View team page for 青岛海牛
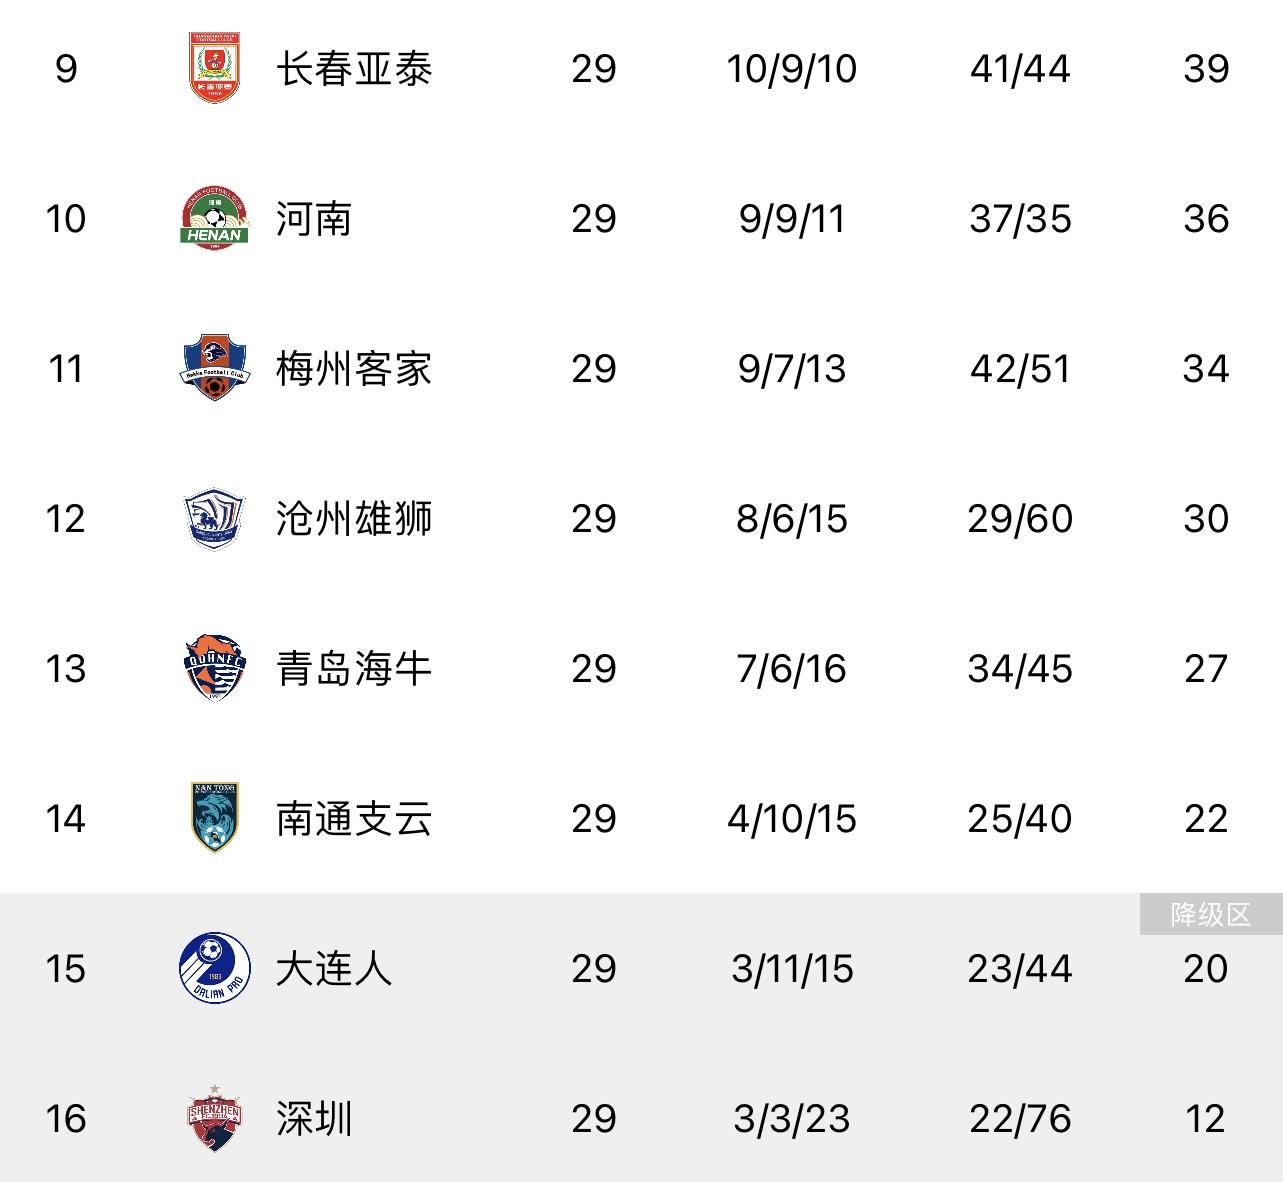The image size is (1283, 1182). (354, 669)
